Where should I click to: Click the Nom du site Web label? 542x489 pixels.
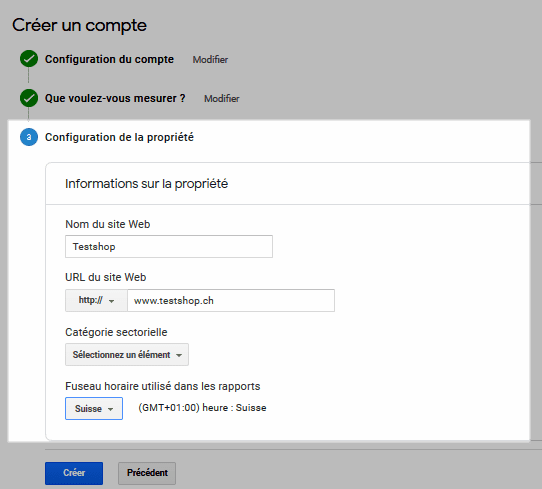click(108, 224)
